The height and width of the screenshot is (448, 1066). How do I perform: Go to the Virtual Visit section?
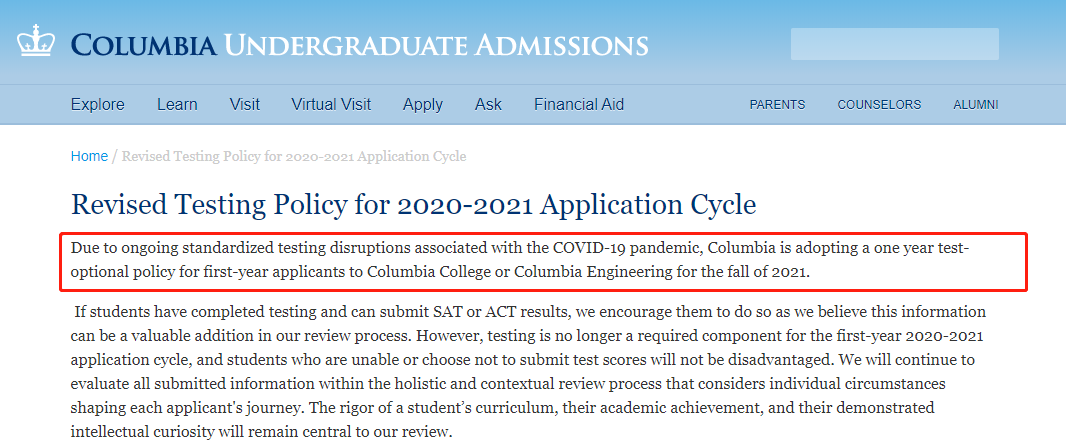[331, 105]
